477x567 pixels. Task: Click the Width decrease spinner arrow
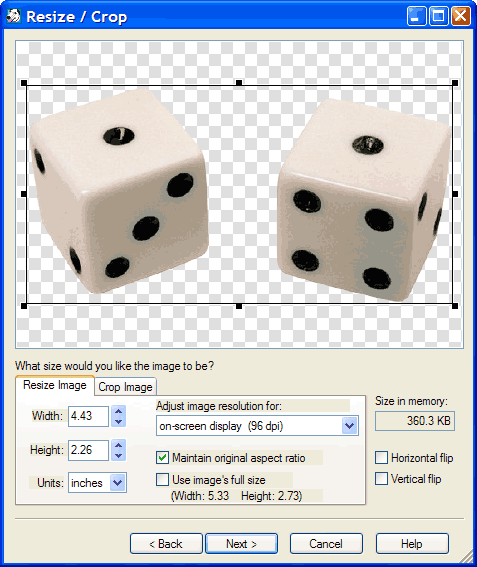coord(119,421)
